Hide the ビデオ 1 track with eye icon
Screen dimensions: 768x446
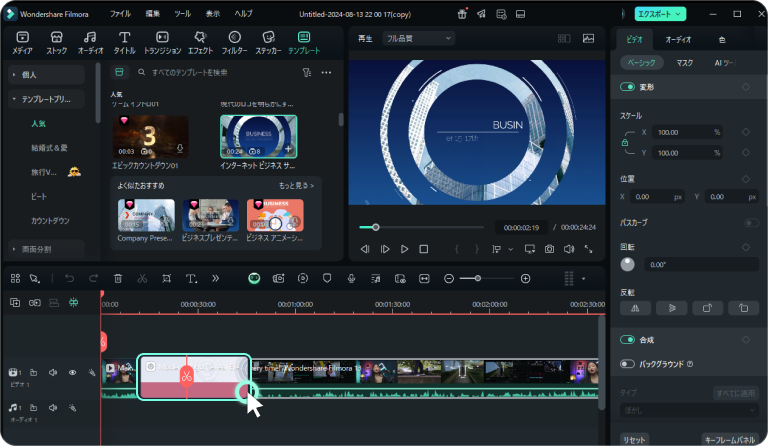pyautogui.click(x=72, y=373)
